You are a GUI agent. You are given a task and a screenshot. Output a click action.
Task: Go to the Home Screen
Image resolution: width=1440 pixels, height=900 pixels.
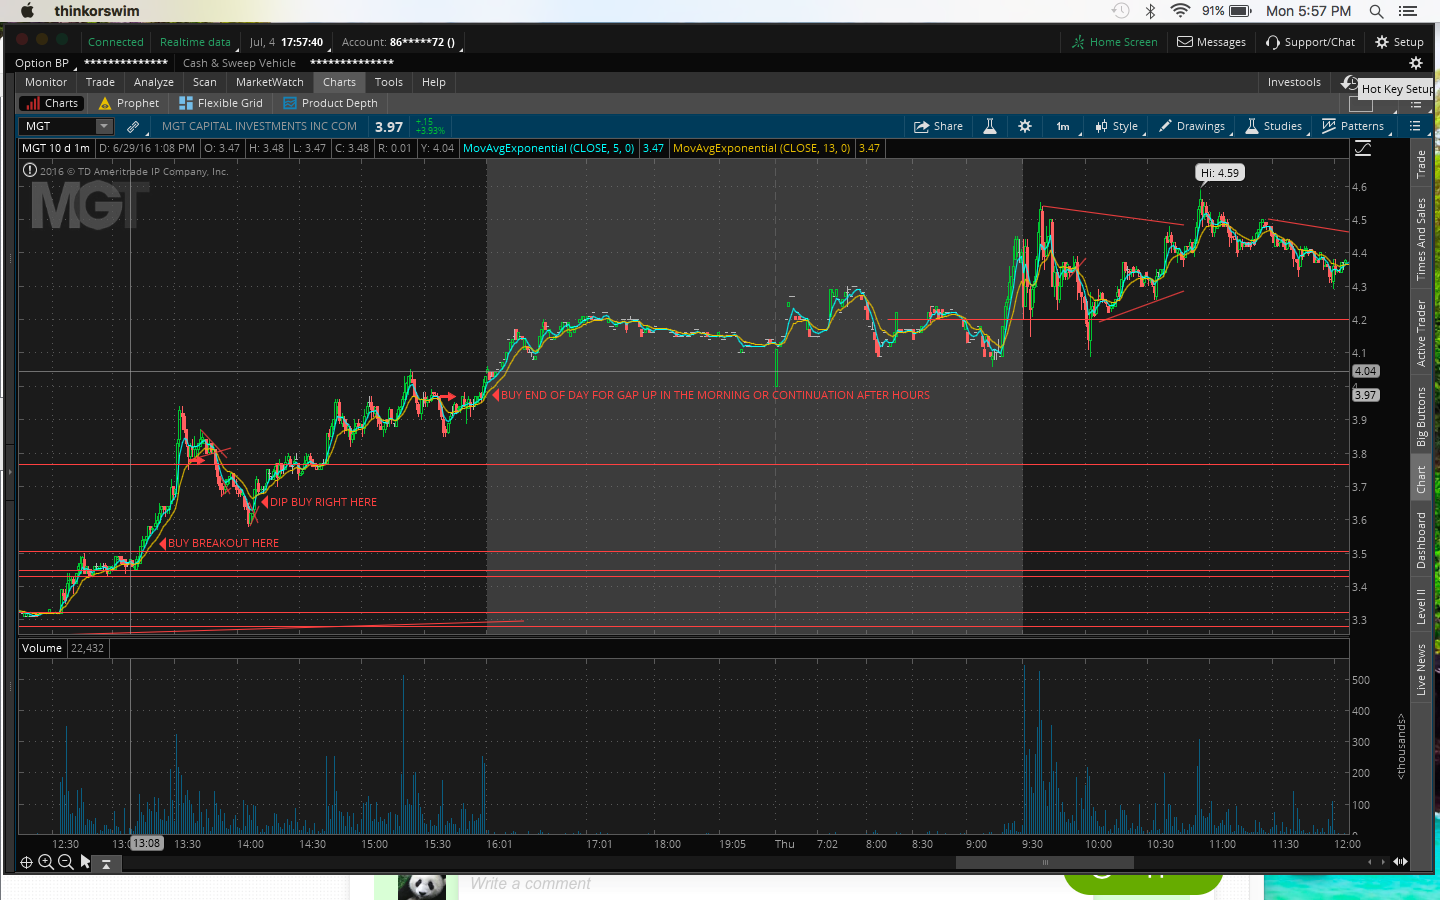pos(1115,42)
